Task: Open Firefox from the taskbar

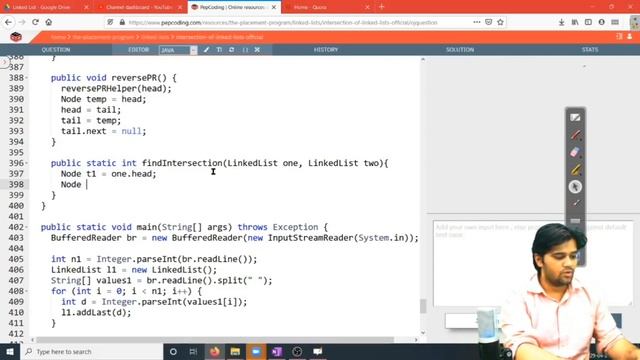Action: 215,351
